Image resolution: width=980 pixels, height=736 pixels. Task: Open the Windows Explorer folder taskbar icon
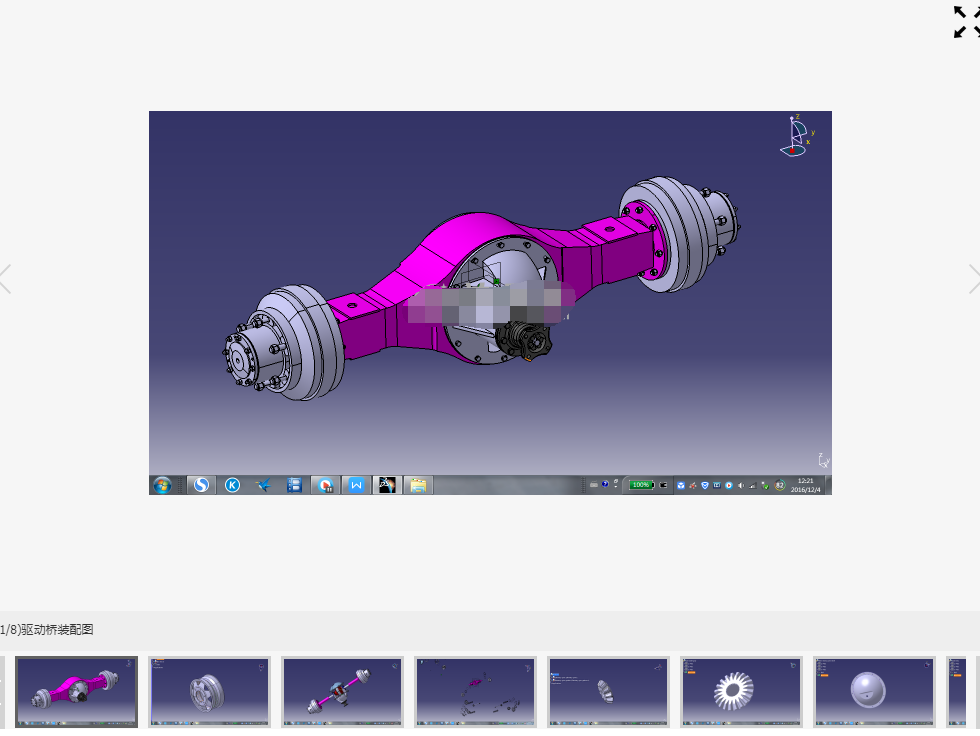coord(418,485)
